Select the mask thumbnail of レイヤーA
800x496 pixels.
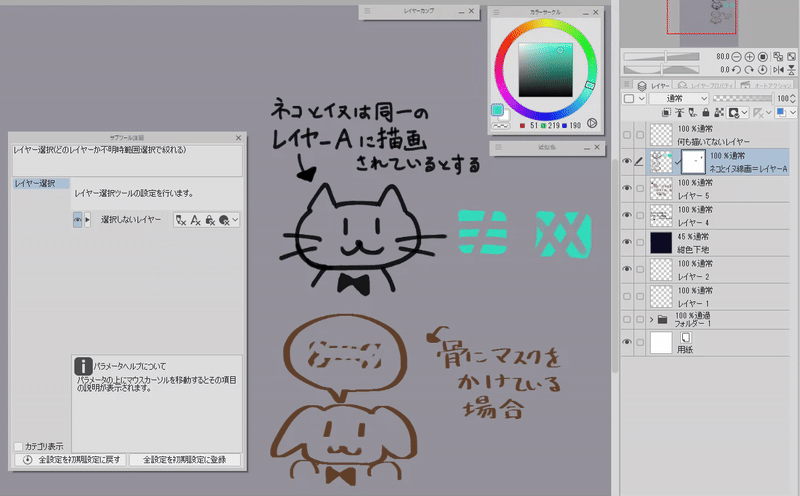click(693, 162)
